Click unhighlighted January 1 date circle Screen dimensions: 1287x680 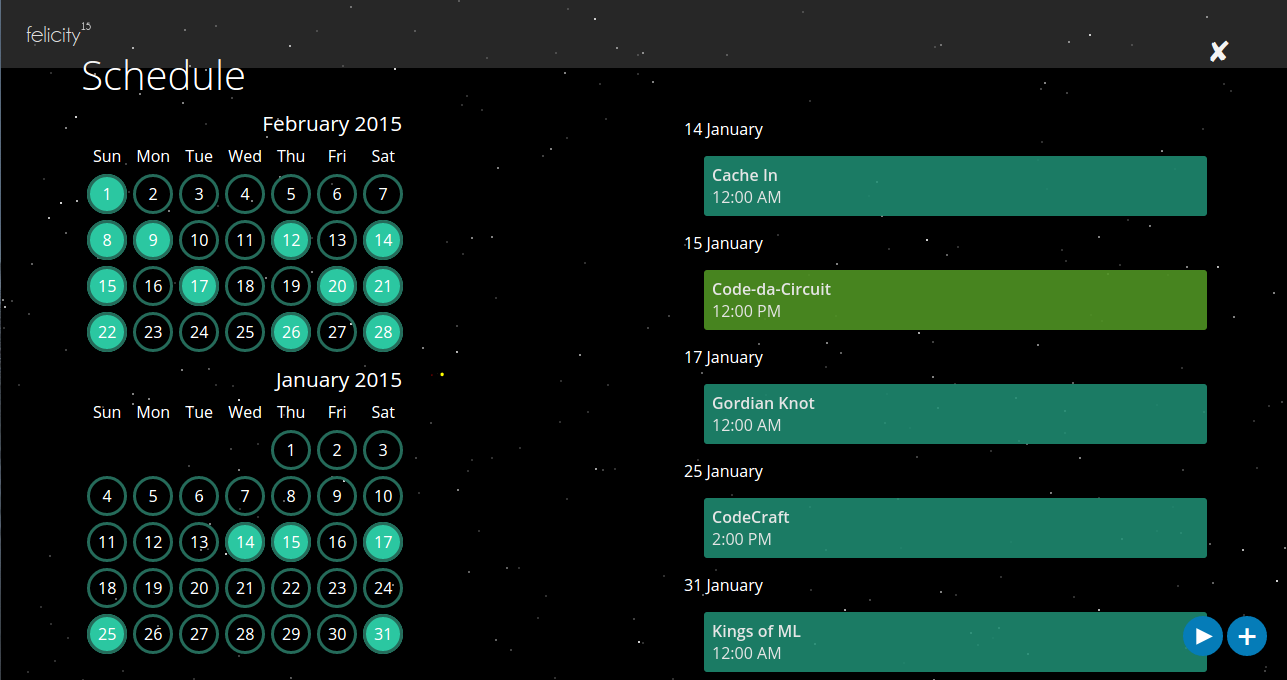(291, 450)
